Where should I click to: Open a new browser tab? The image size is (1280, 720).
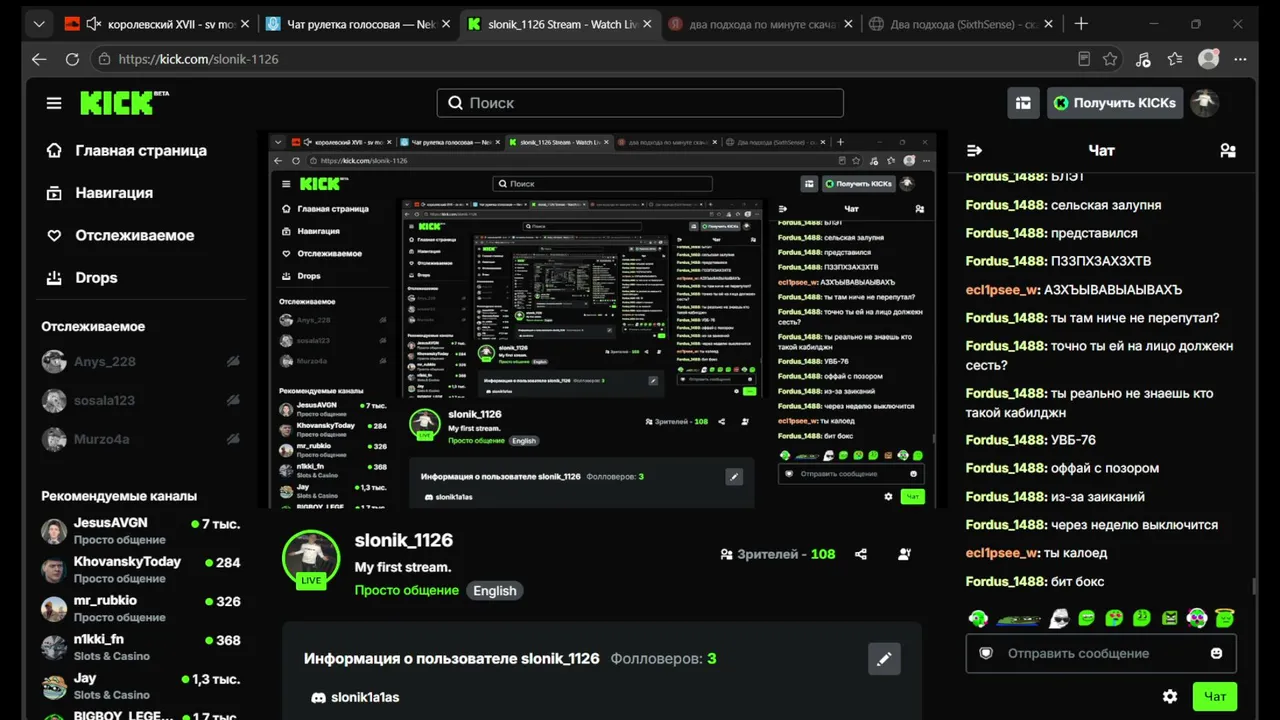(x=1081, y=24)
